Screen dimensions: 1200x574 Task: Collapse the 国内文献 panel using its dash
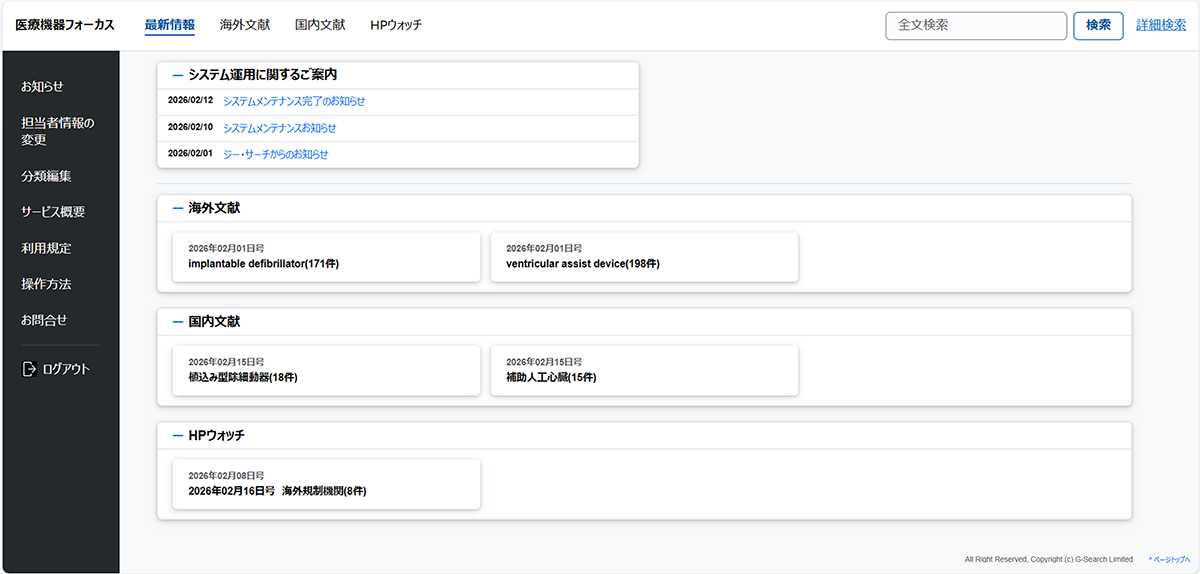178,322
